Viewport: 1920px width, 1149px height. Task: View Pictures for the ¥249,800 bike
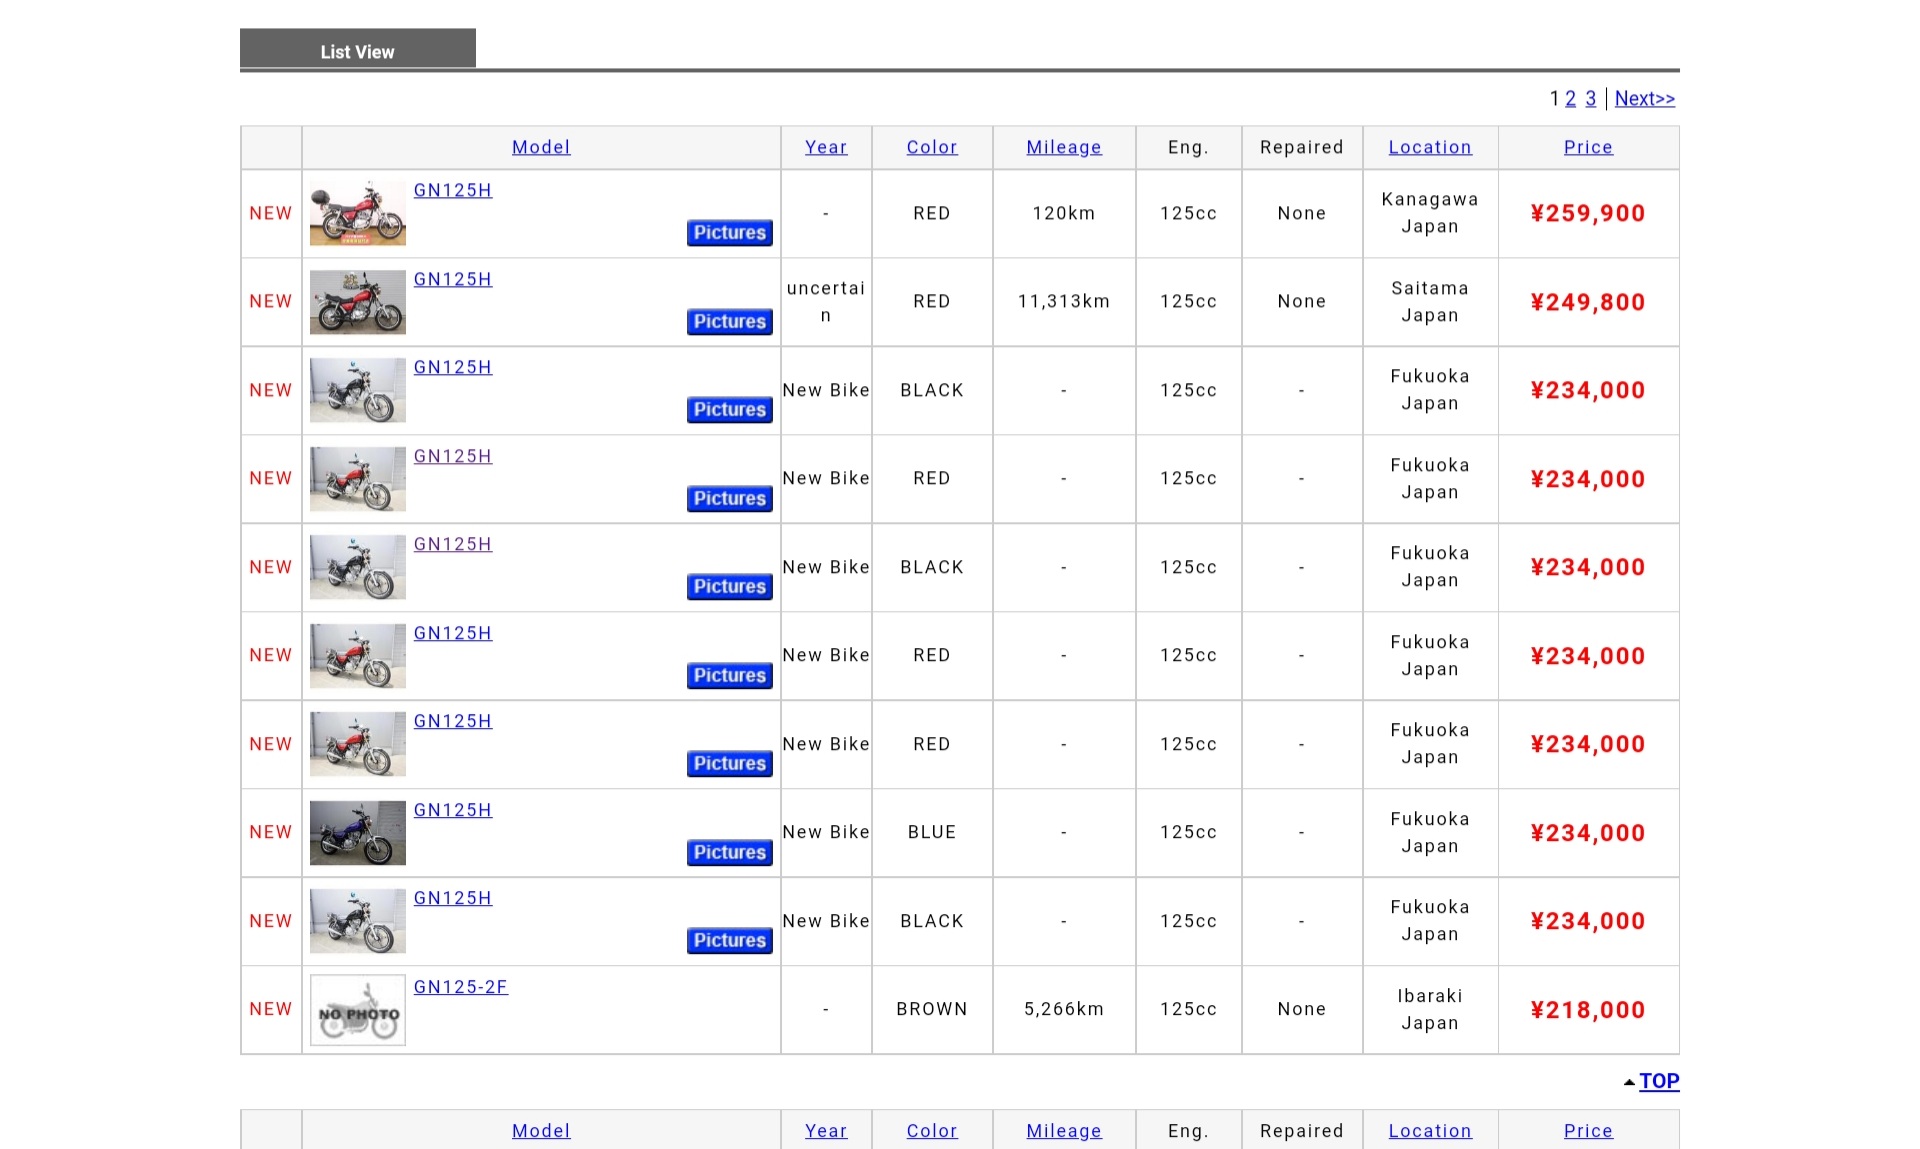730,322
